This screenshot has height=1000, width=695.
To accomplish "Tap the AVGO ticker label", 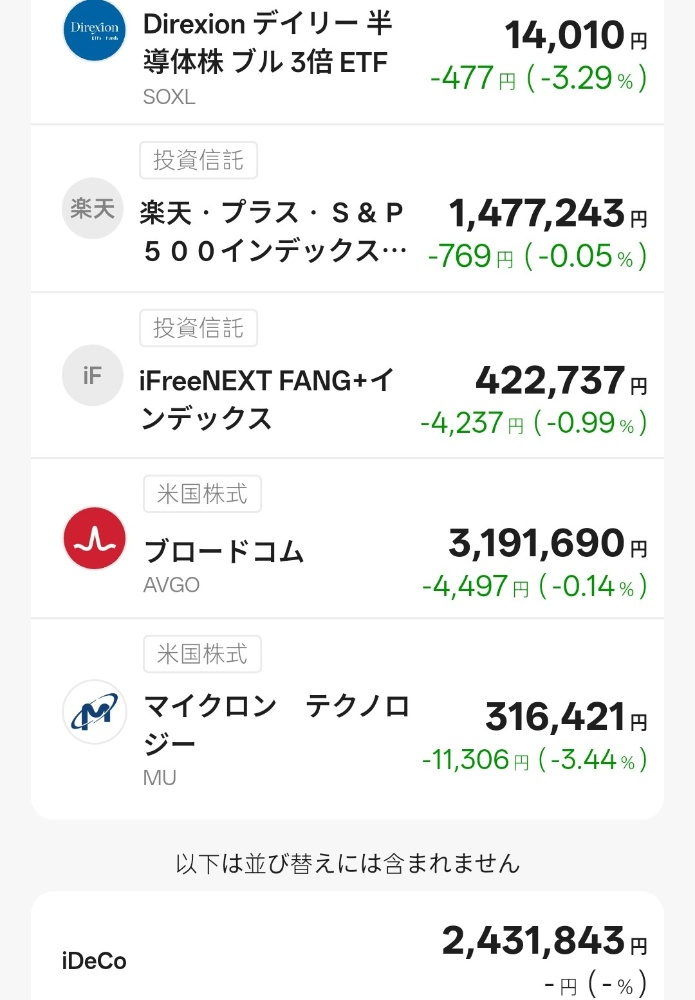I will 172,585.
